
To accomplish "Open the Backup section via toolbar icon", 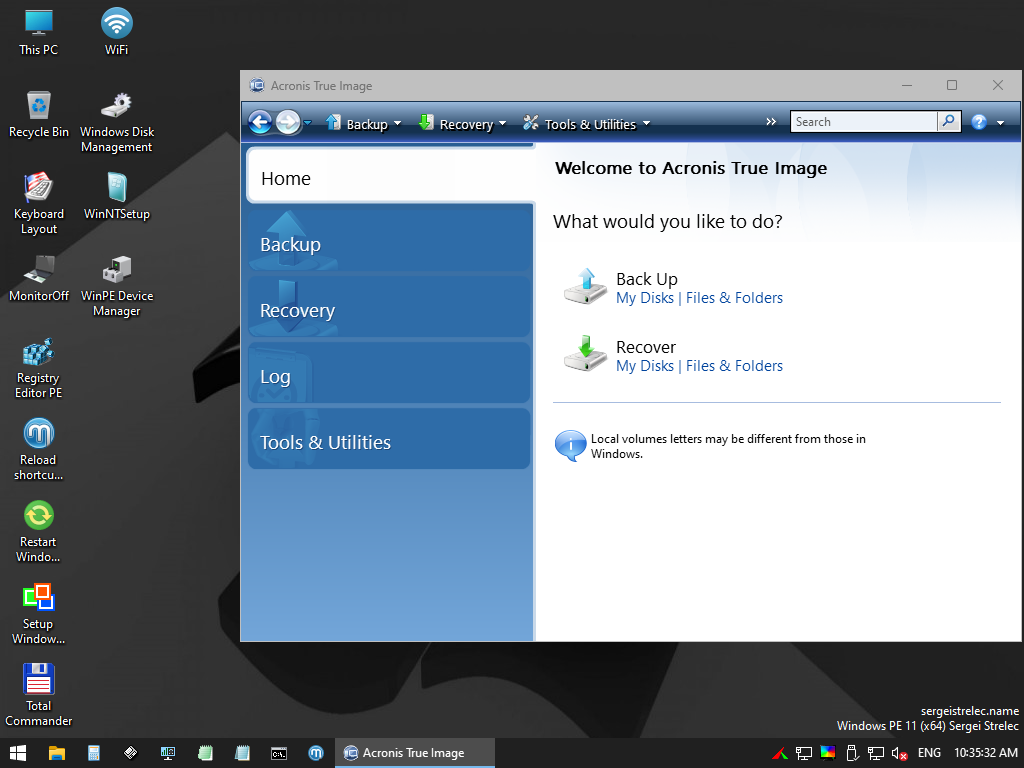I will pos(333,122).
